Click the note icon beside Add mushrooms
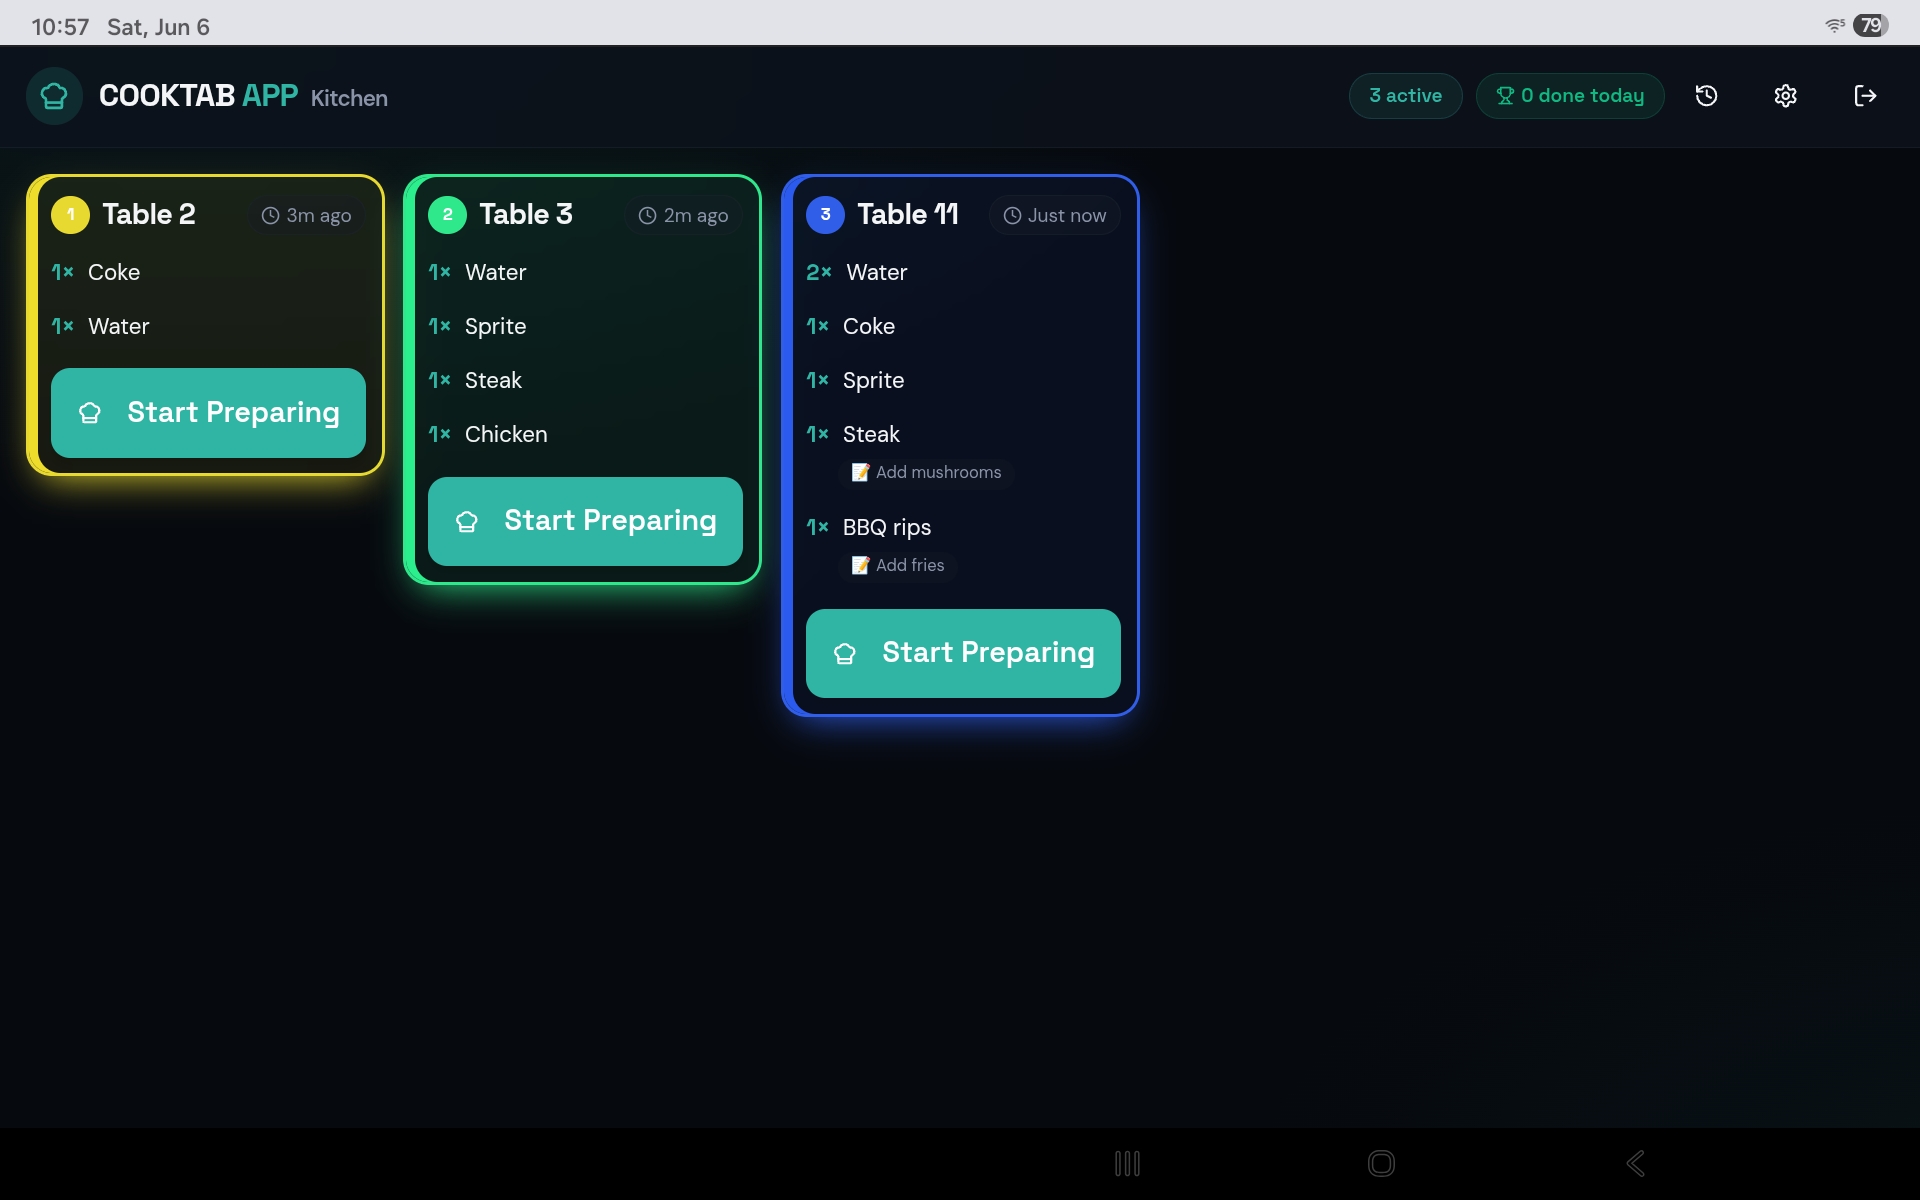The height and width of the screenshot is (1200, 1920). 860,472
